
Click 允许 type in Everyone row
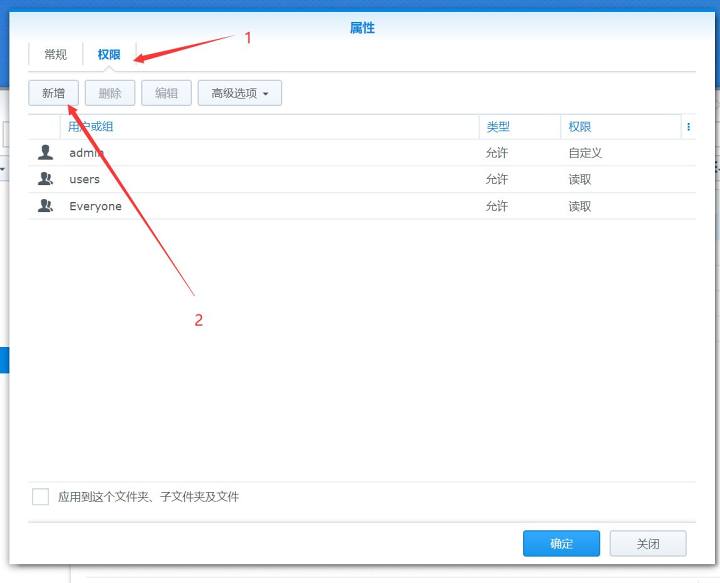497,207
